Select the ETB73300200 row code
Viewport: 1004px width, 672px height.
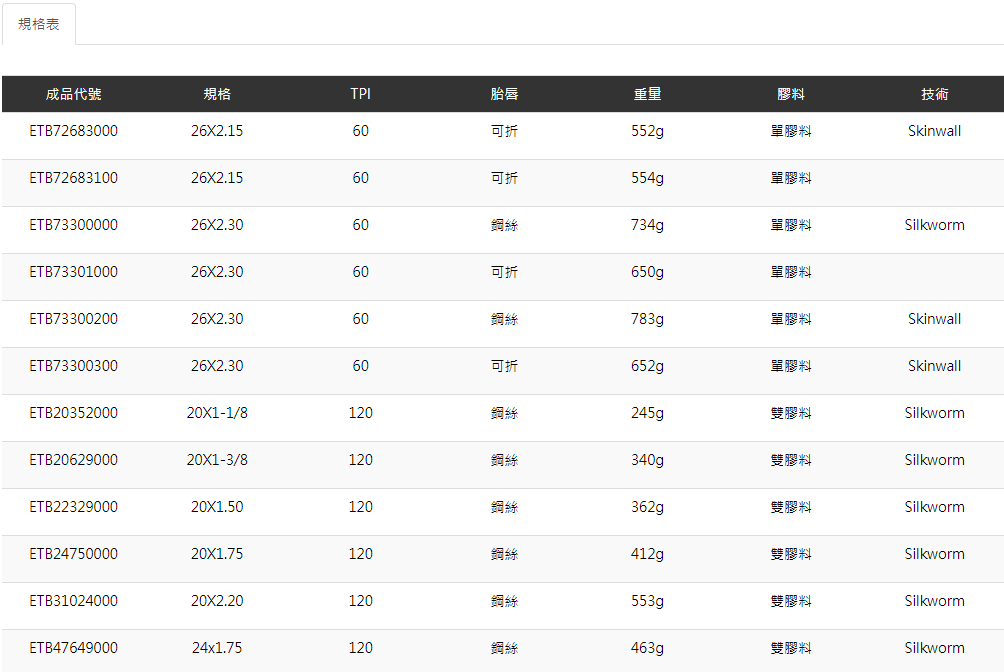click(x=73, y=319)
